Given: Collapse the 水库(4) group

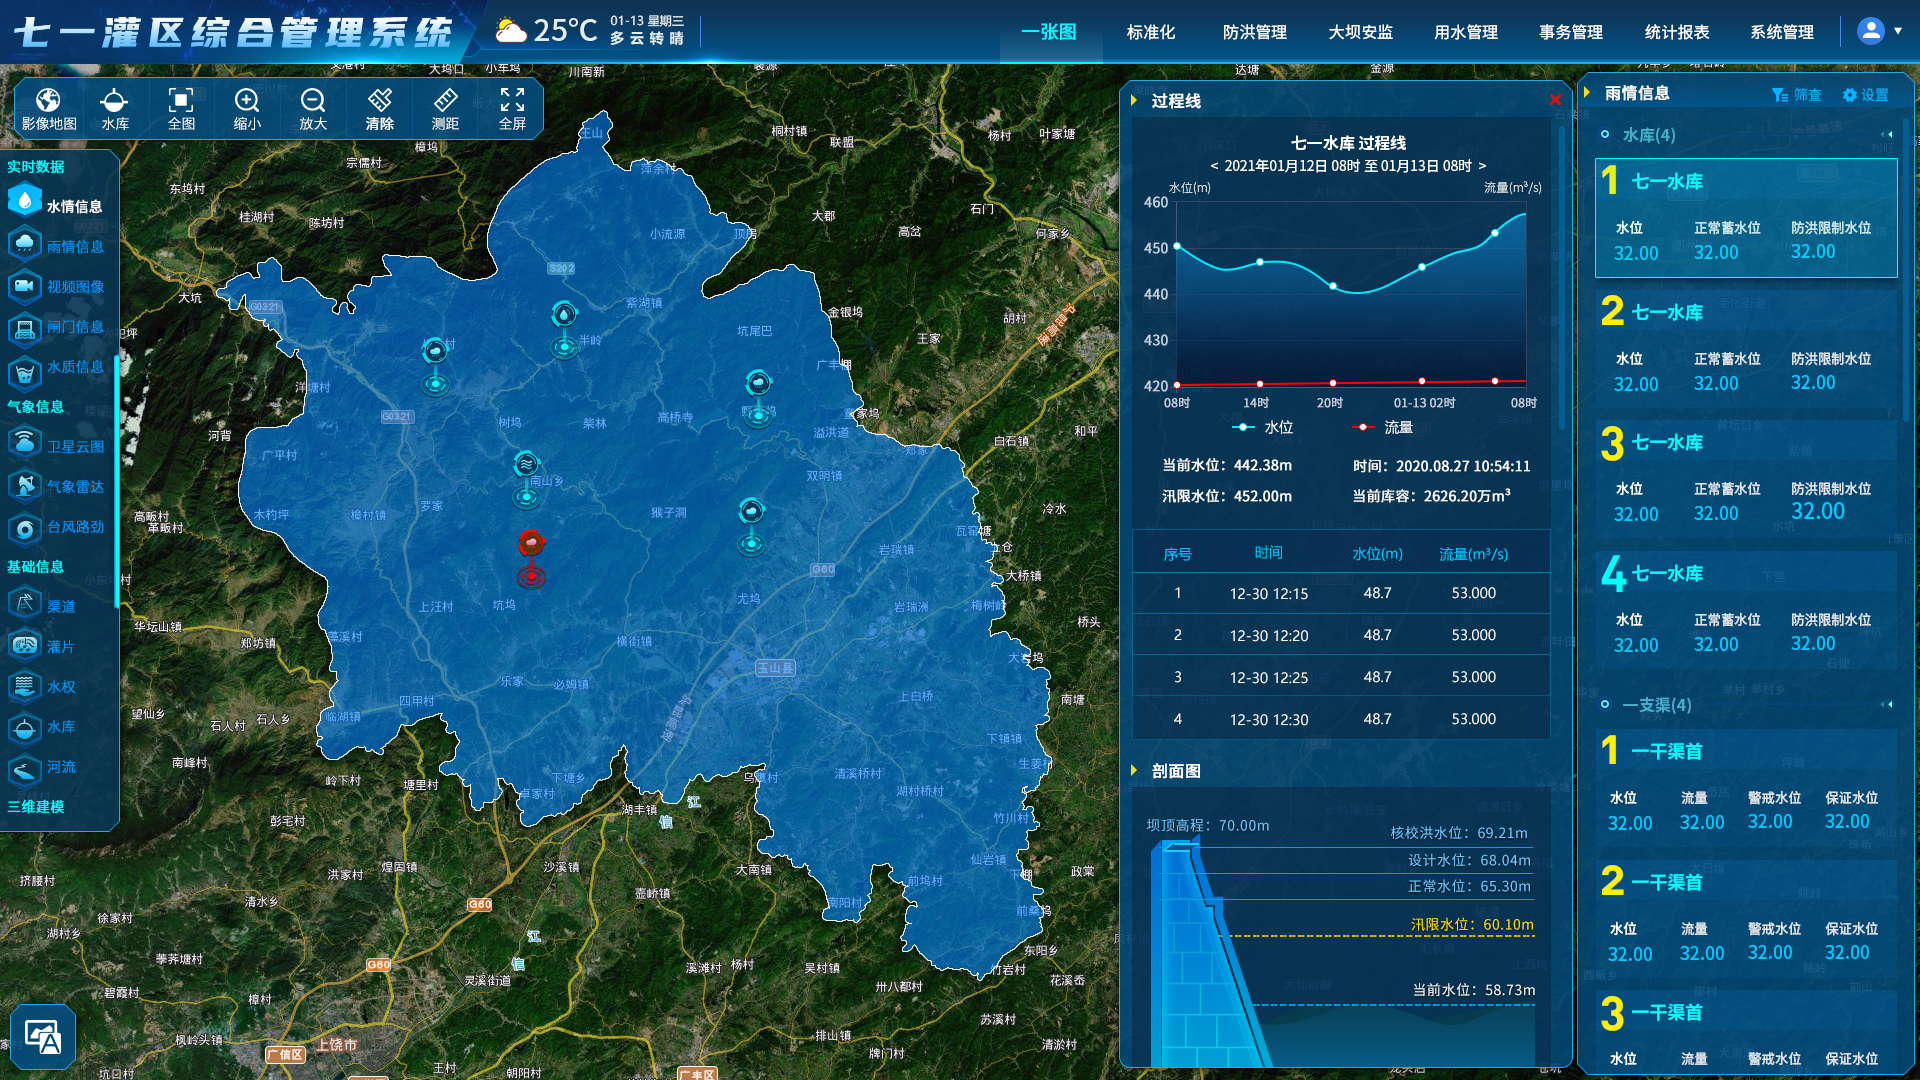Looking at the screenshot, I should [x=1887, y=134].
